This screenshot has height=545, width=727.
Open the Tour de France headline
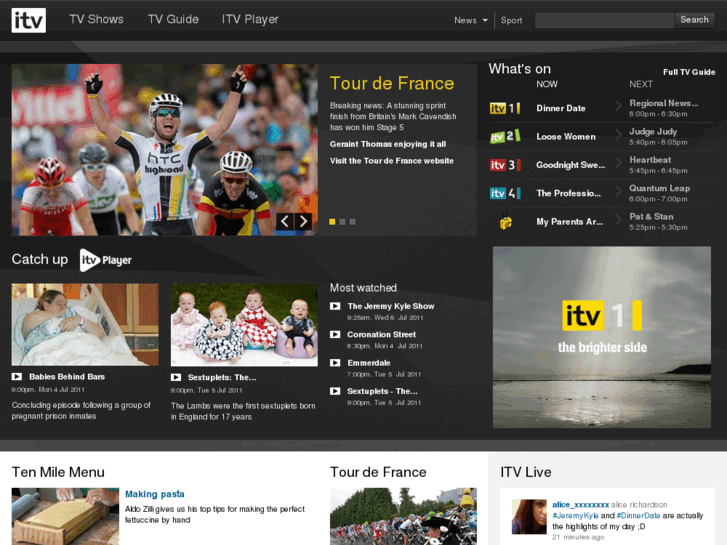coord(392,83)
